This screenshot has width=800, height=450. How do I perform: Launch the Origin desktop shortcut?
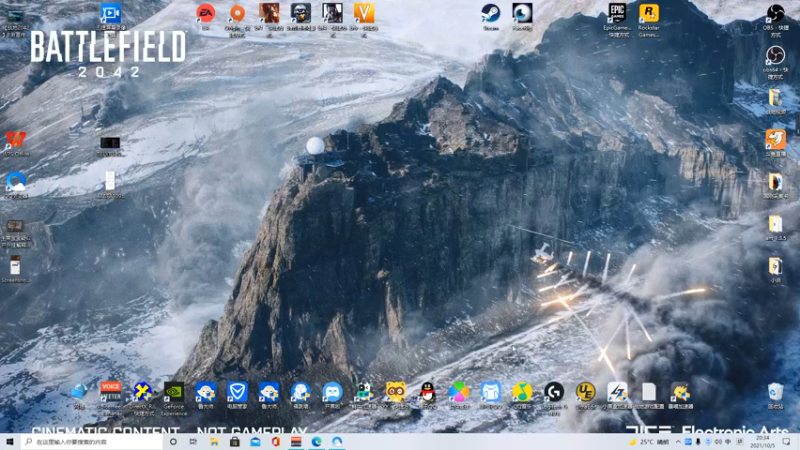coord(237,14)
